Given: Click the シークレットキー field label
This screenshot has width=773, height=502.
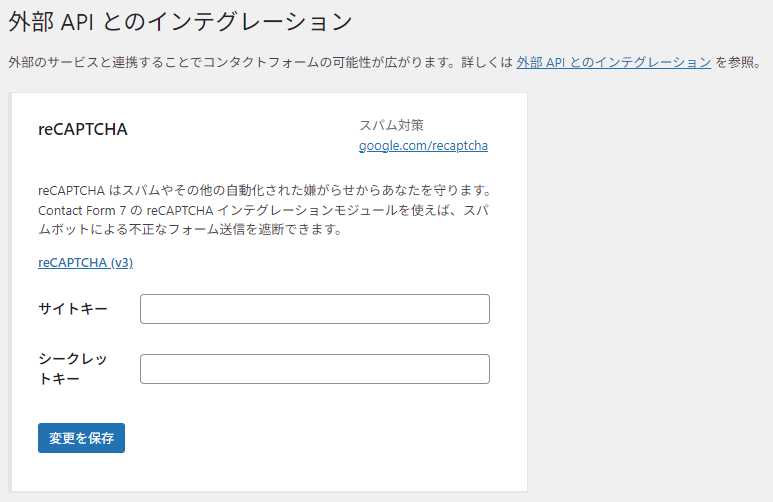Looking at the screenshot, I should tap(73, 368).
